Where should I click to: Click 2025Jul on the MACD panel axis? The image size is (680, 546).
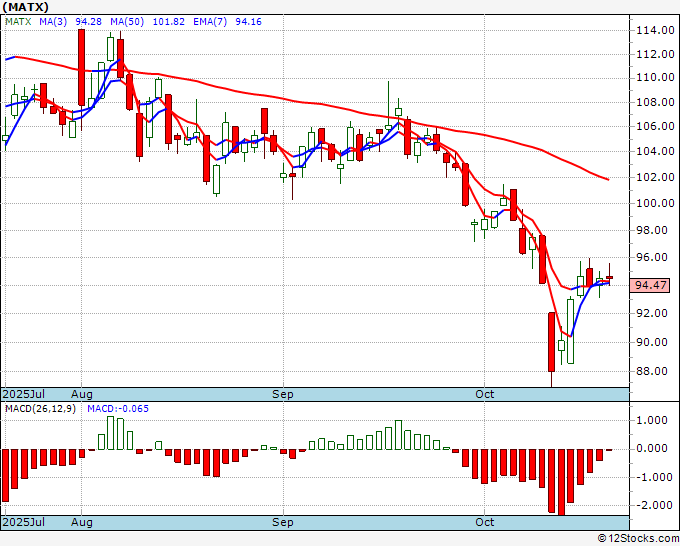click(x=24, y=522)
